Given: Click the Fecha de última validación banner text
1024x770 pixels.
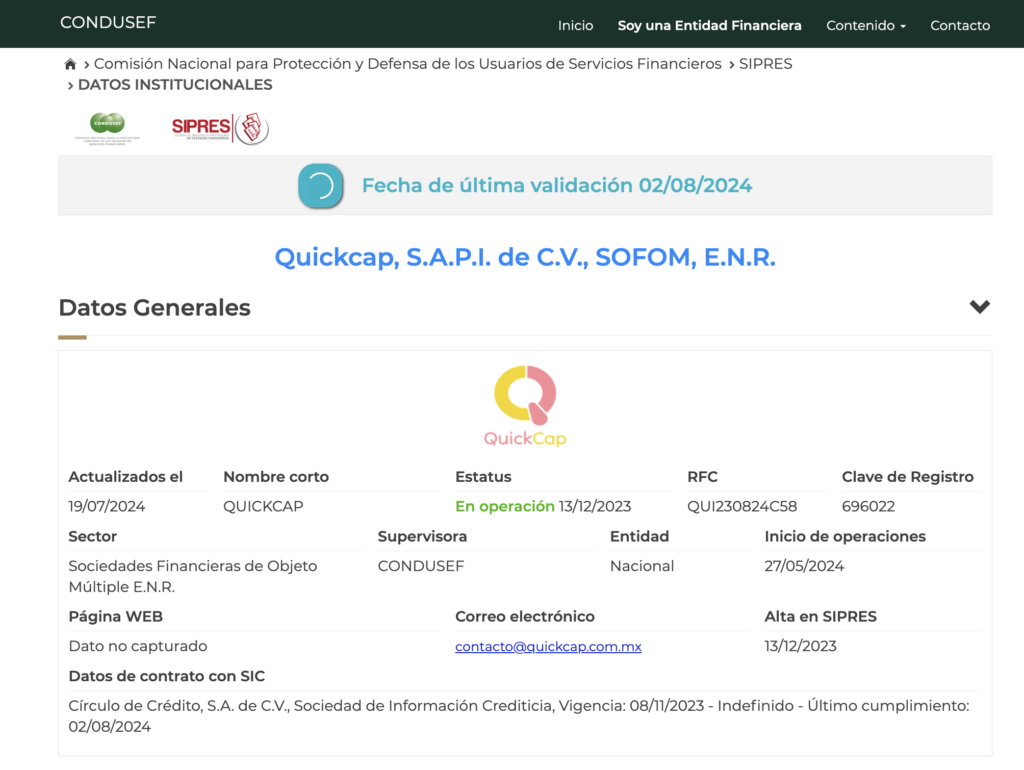Looking at the screenshot, I should click(x=556, y=186).
